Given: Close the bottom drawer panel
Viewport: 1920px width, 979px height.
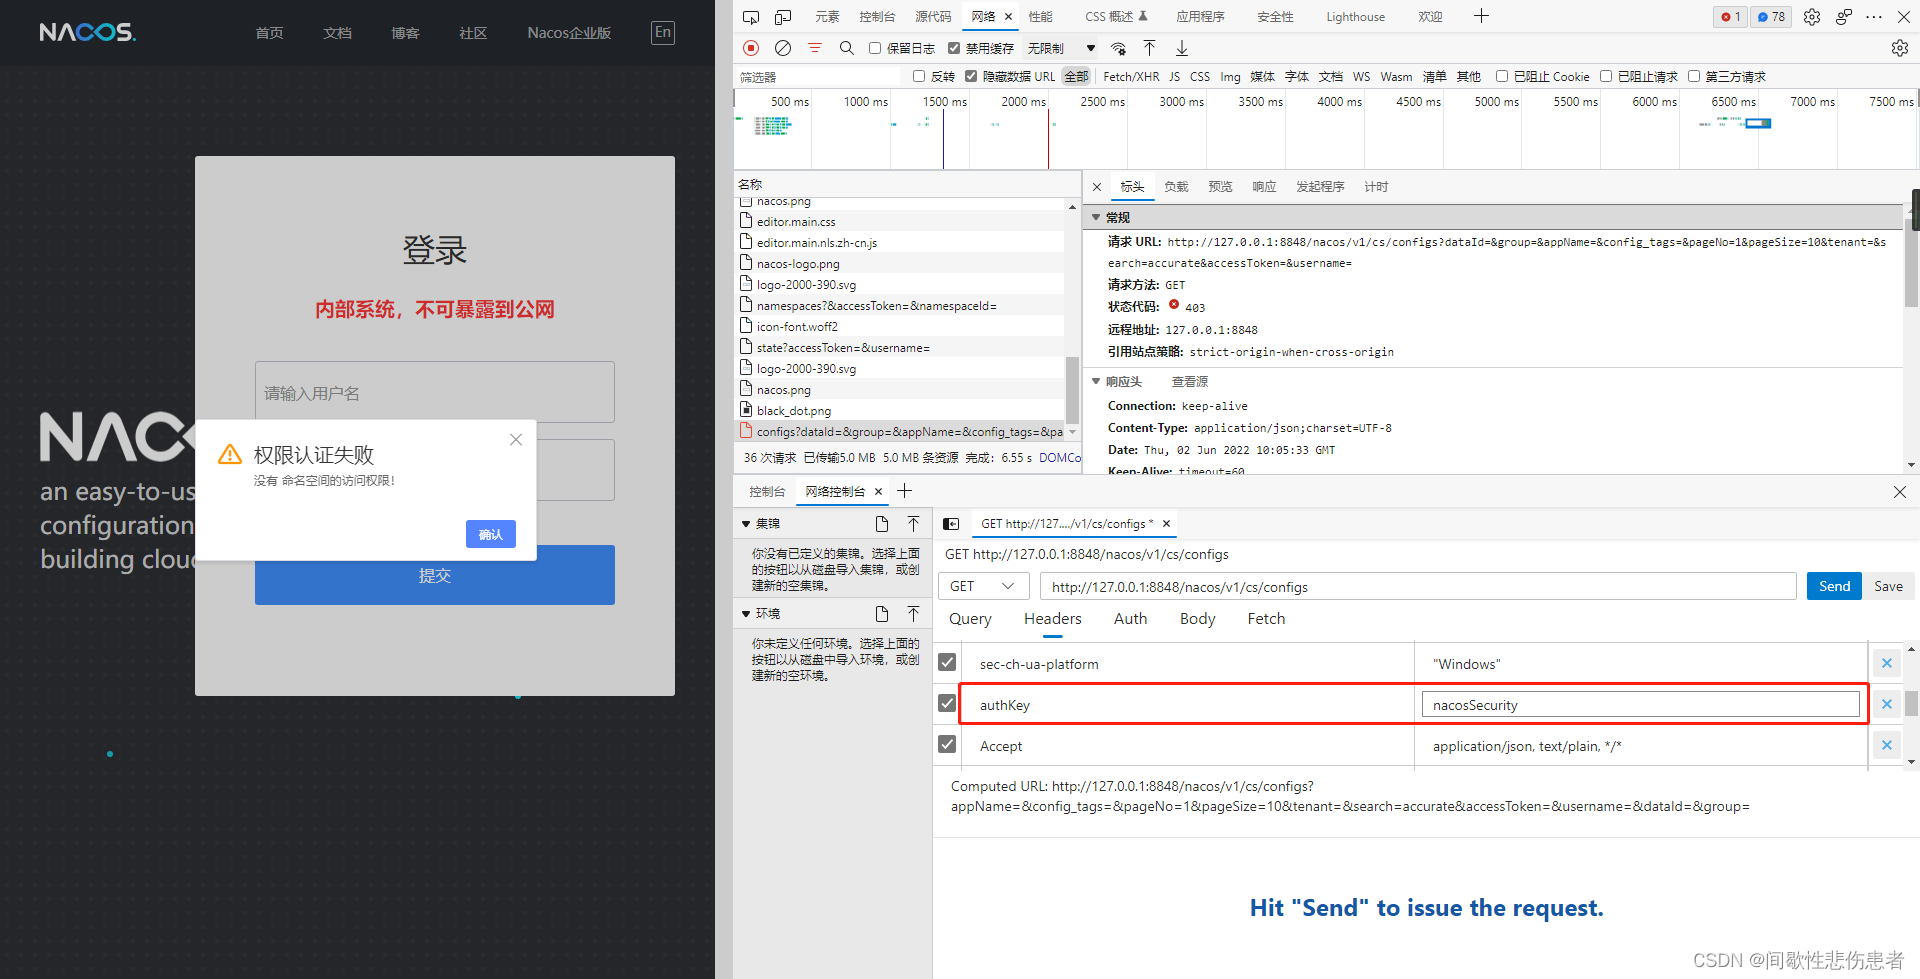Looking at the screenshot, I should click(x=1899, y=492).
